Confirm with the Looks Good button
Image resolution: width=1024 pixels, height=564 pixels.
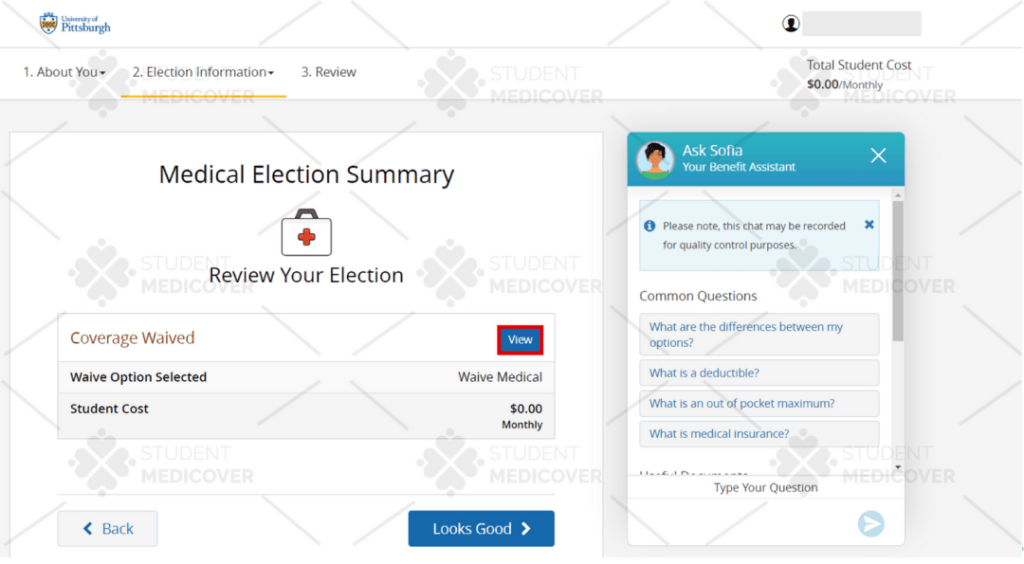click(x=481, y=528)
